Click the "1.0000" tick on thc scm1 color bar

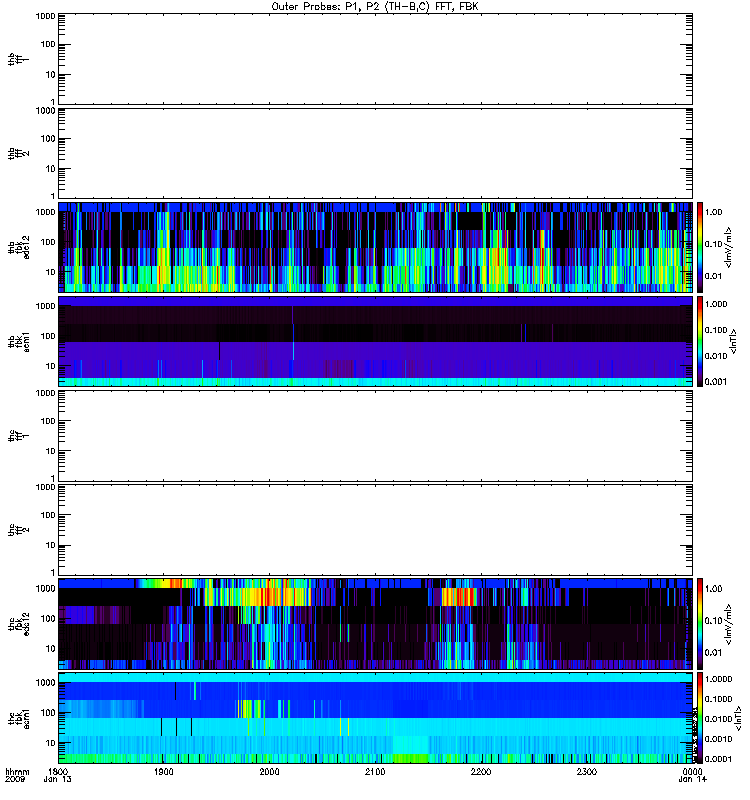point(718,679)
